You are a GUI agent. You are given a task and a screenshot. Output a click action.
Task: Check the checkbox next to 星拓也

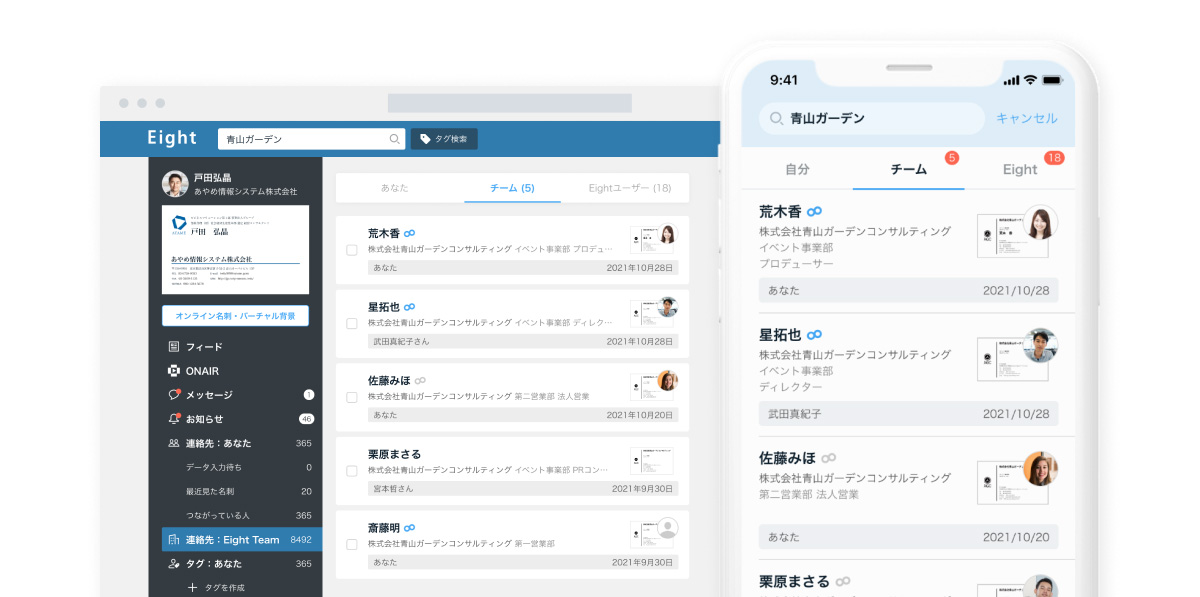(351, 322)
